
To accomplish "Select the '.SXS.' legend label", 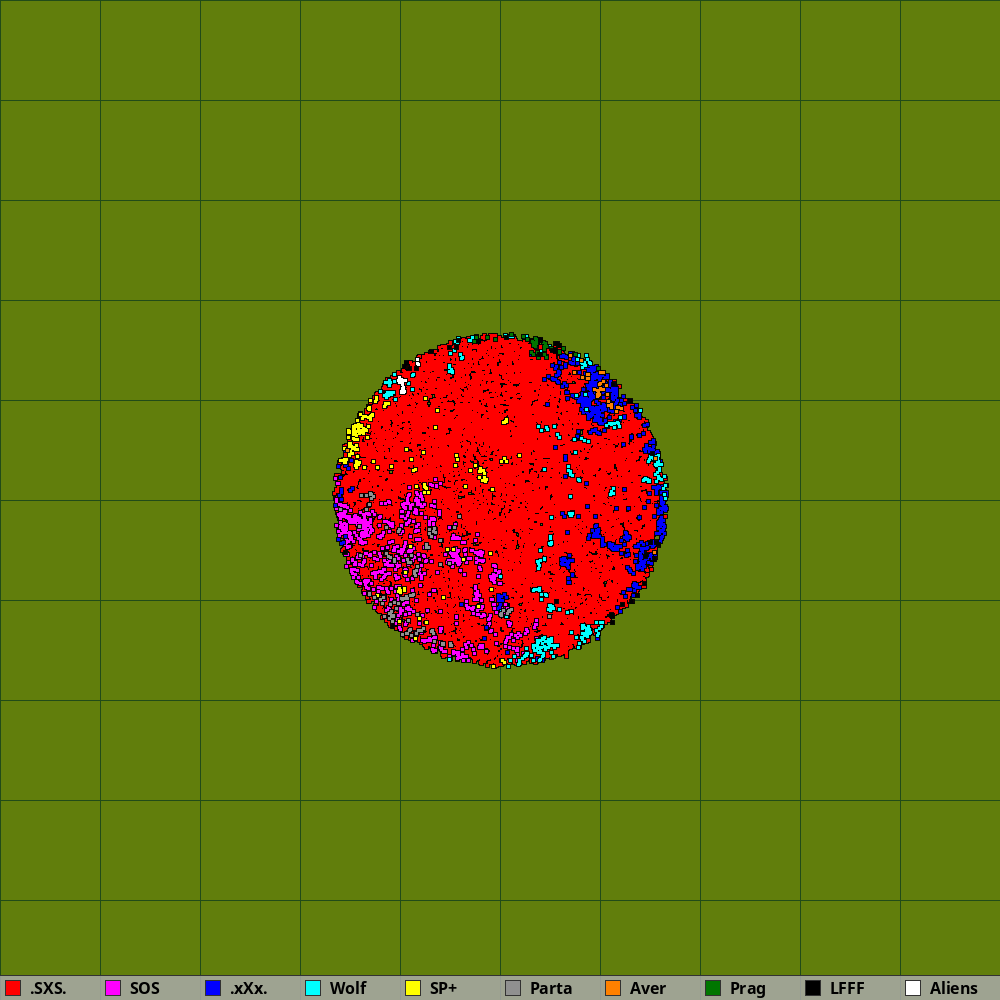I will coord(48,989).
